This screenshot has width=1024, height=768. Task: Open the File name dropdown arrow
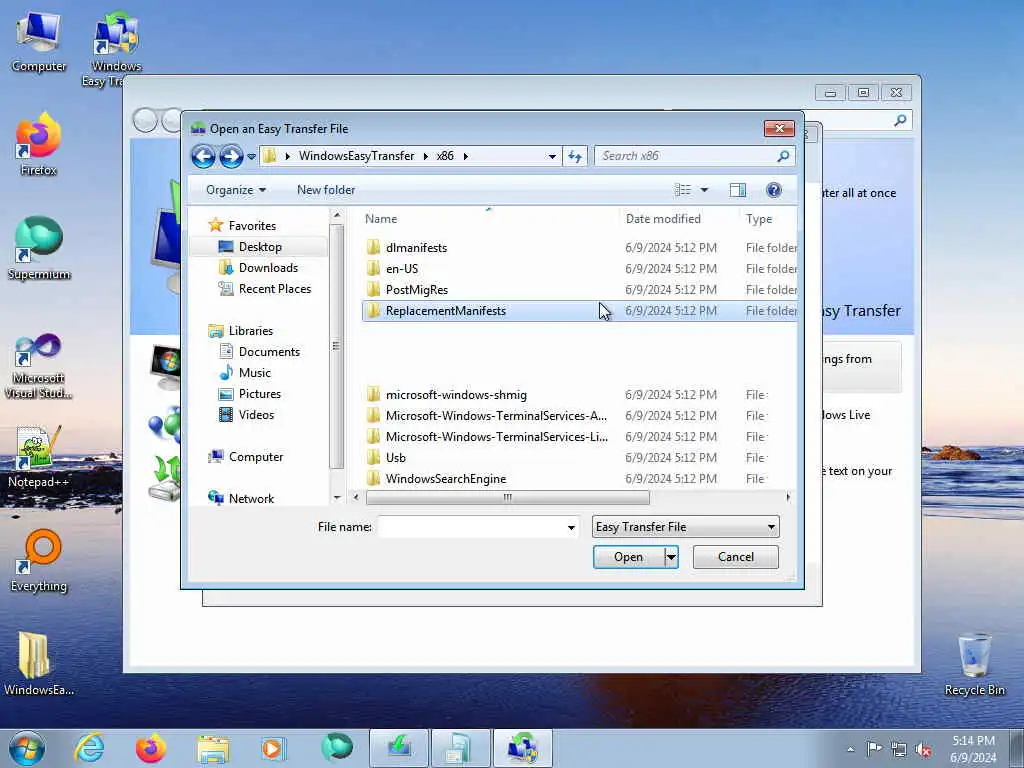pyautogui.click(x=571, y=527)
